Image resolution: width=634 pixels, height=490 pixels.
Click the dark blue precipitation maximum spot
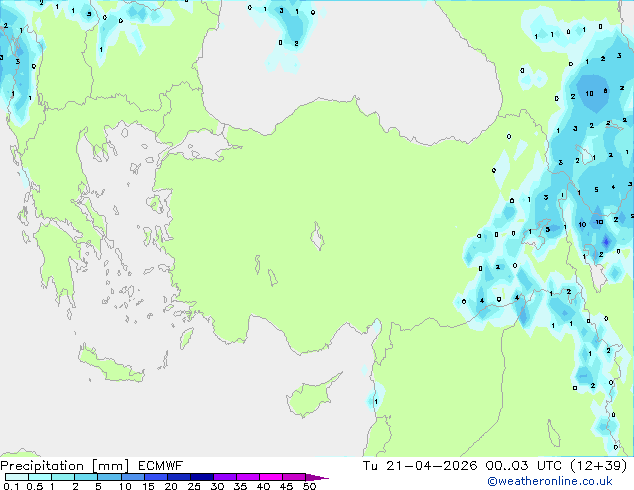(606, 242)
